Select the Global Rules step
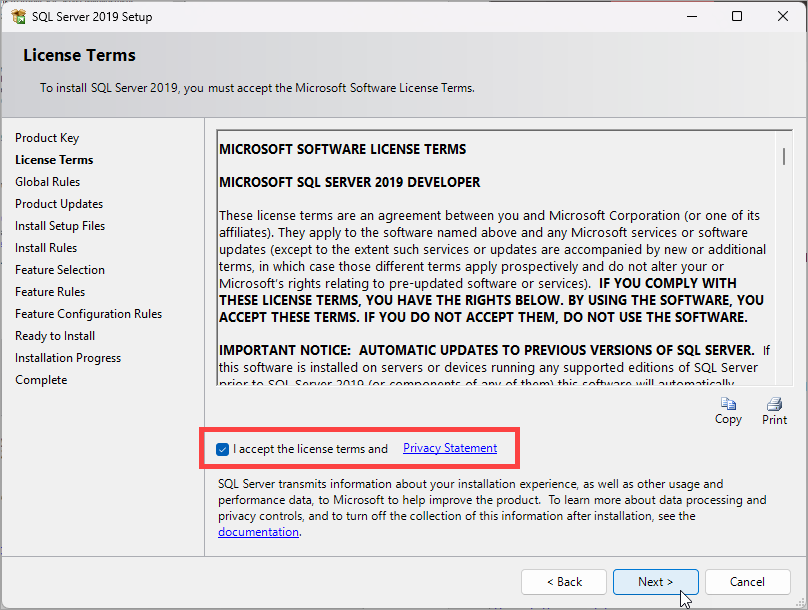Image resolution: width=808 pixels, height=610 pixels. (47, 182)
